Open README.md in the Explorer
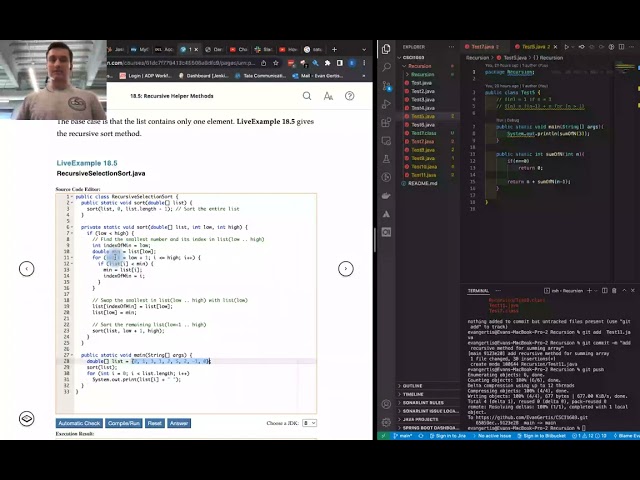The image size is (640, 480). click(427, 183)
